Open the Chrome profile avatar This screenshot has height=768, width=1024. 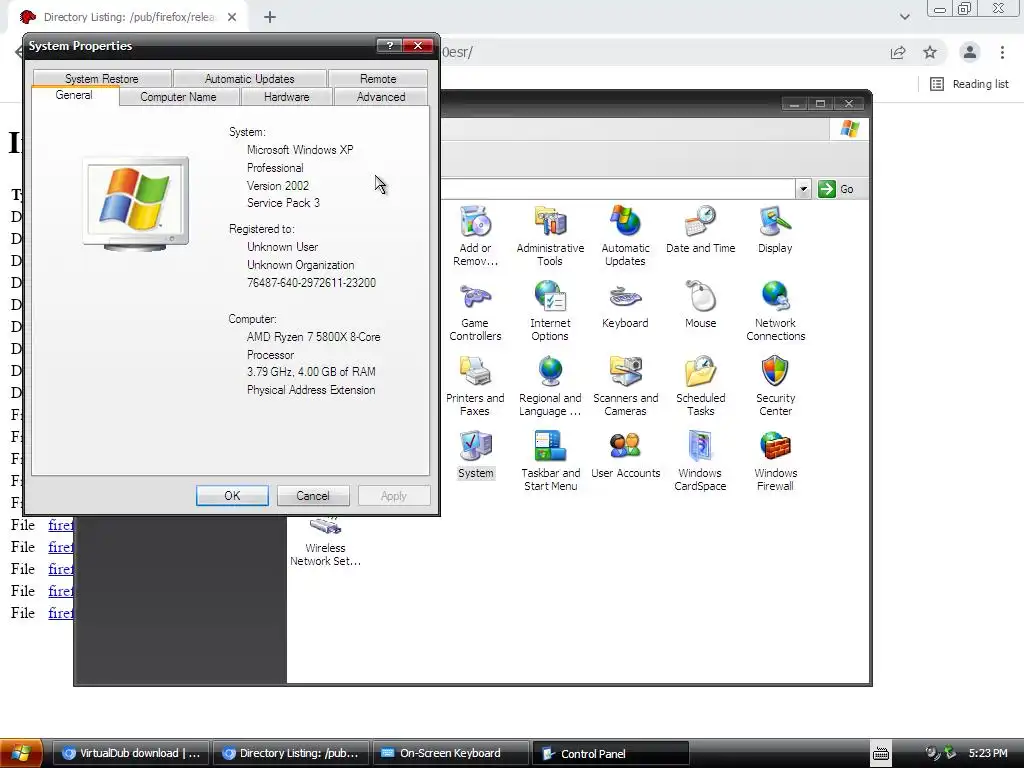970,52
